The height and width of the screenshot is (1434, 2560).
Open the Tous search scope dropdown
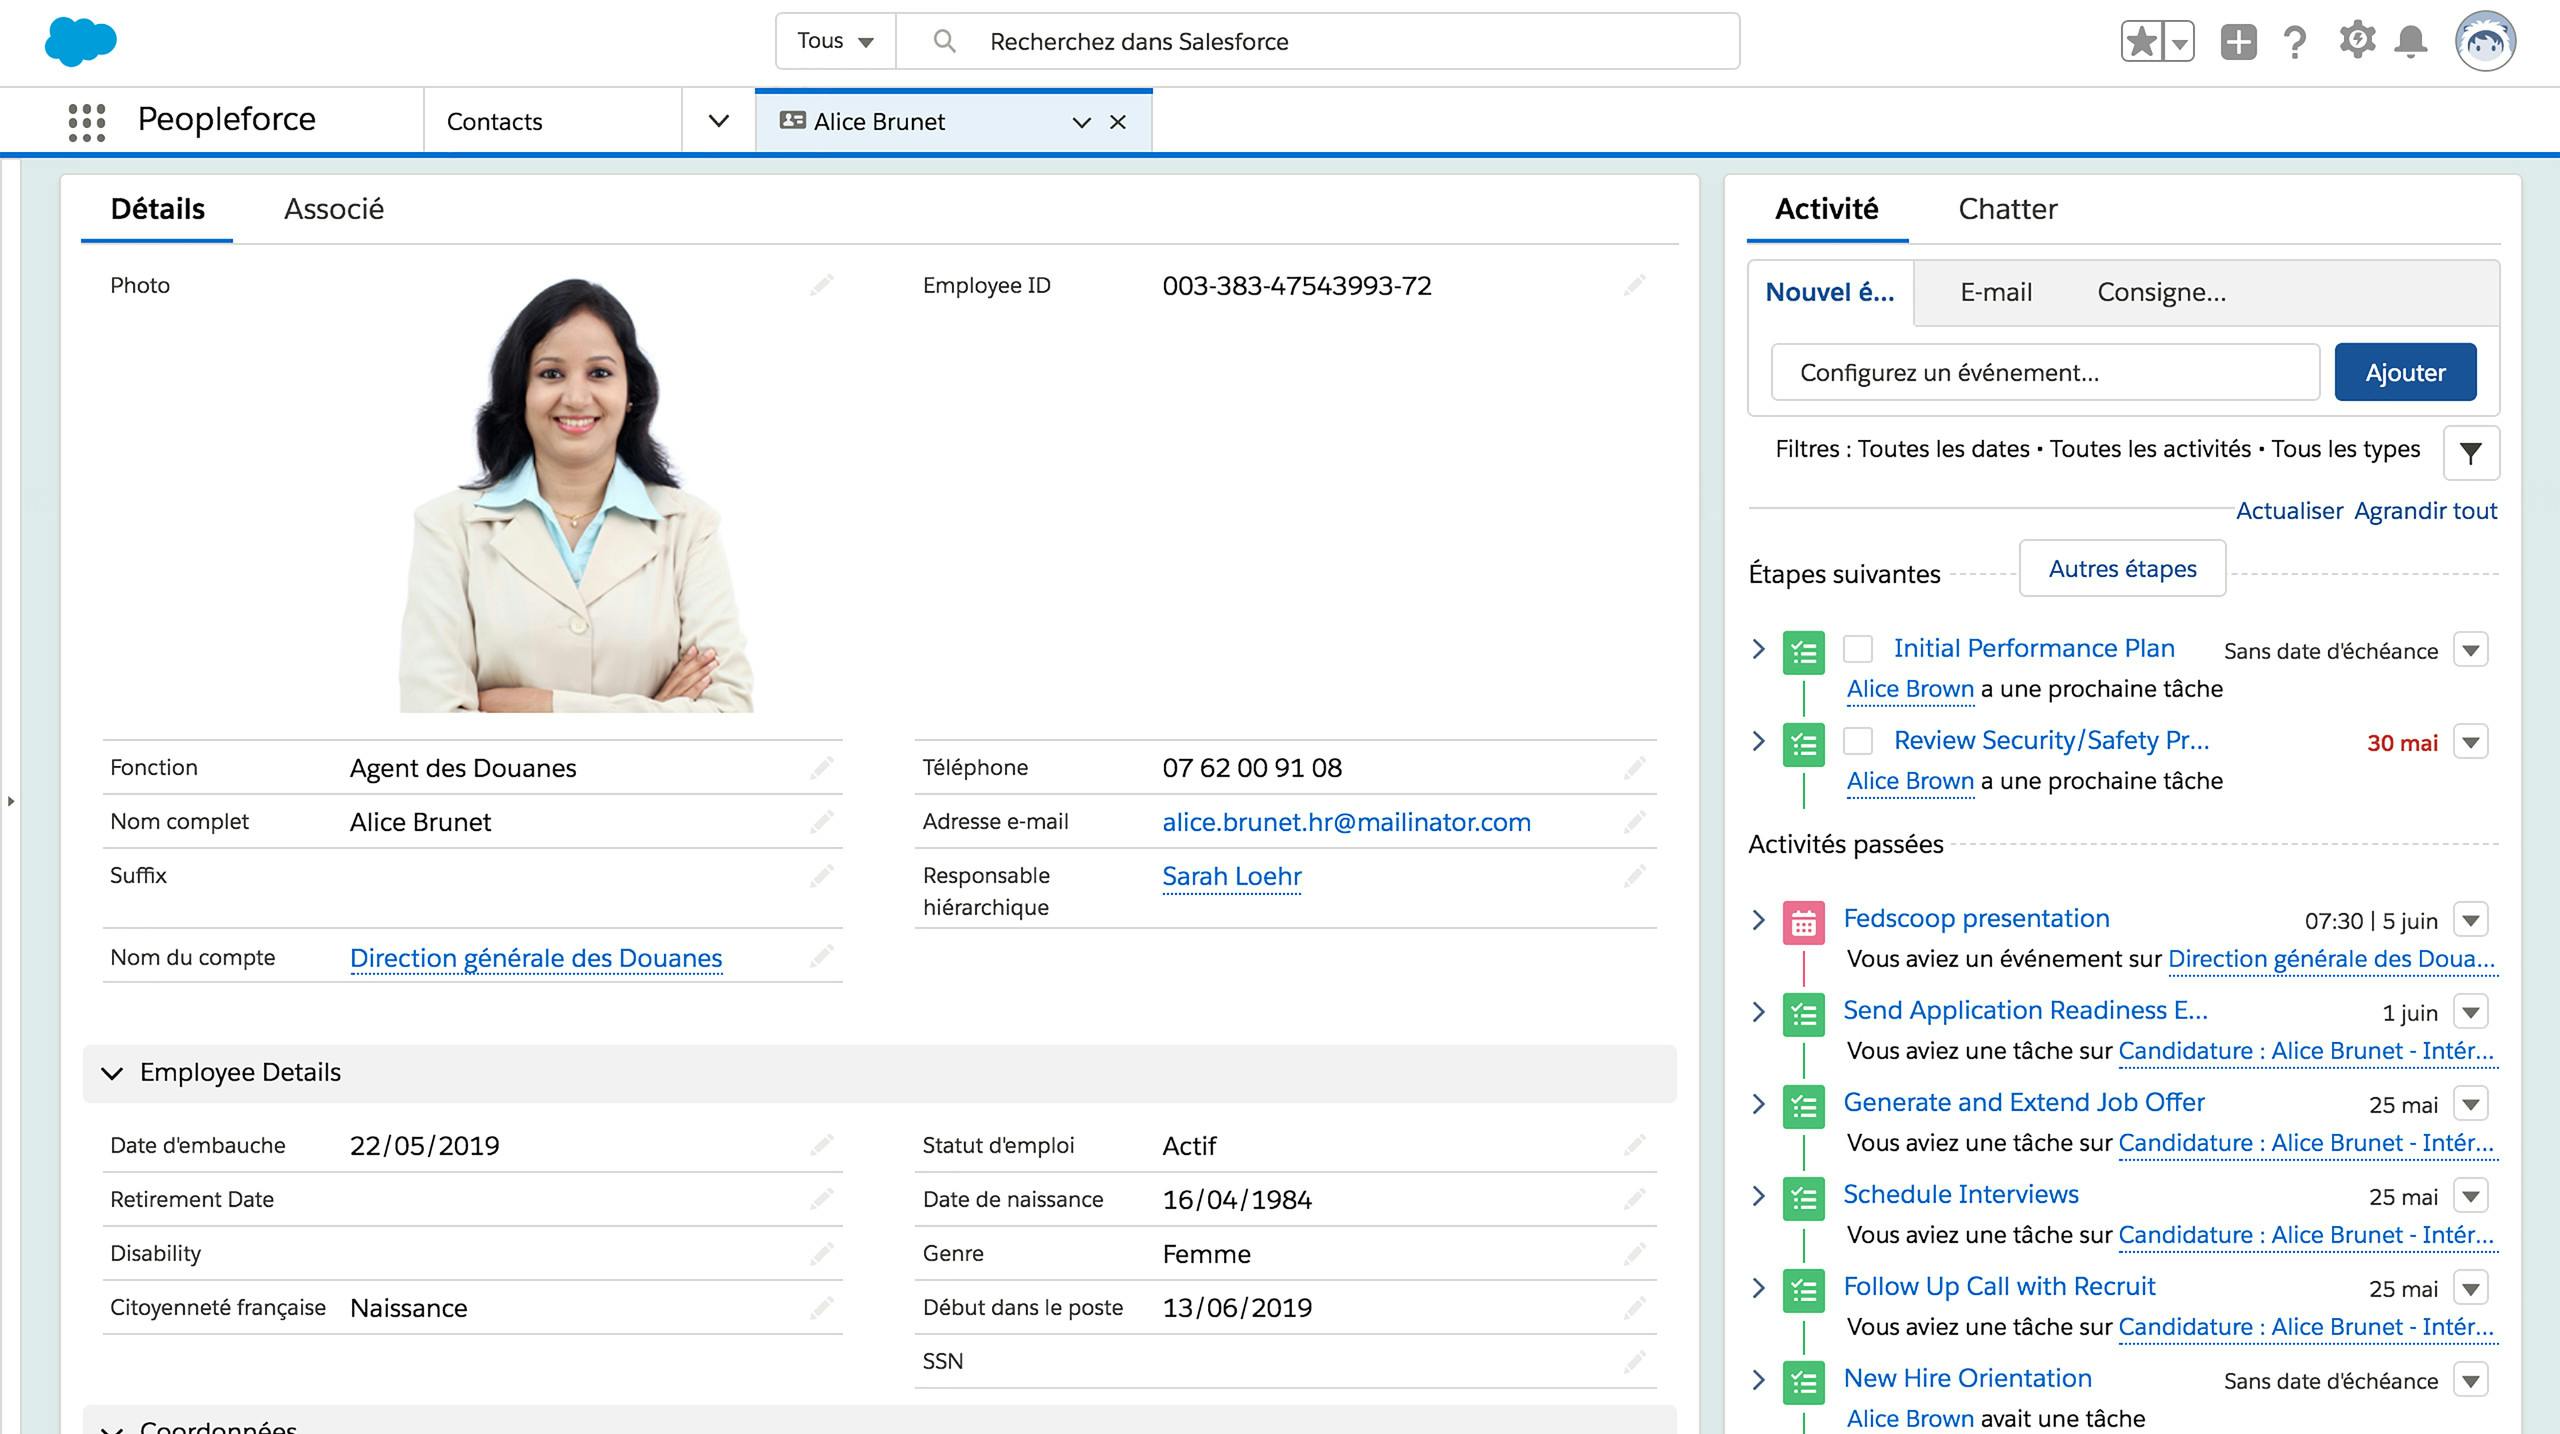pyautogui.click(x=835, y=41)
